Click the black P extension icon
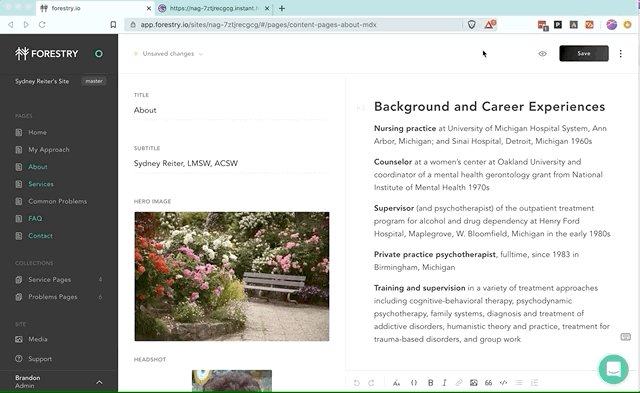 [x=558, y=24]
